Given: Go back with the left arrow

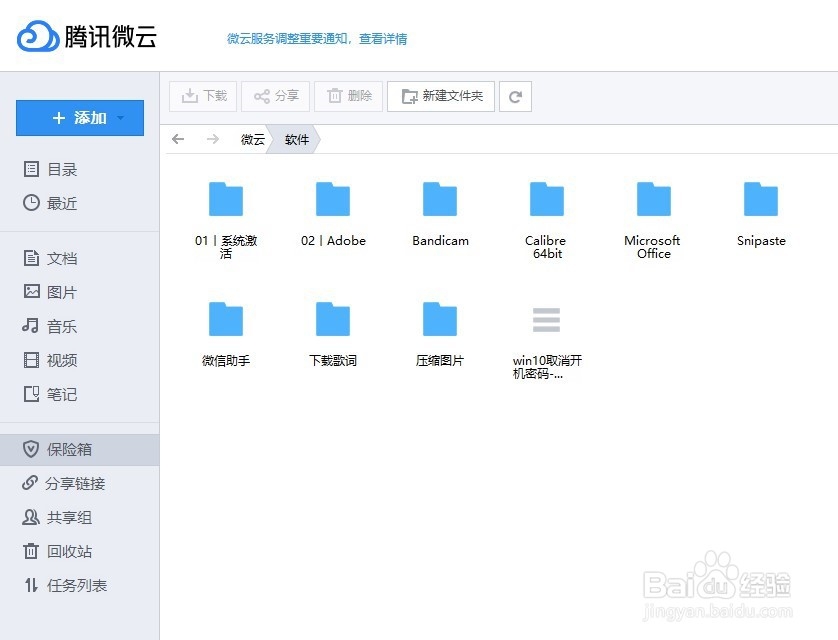Looking at the screenshot, I should pos(178,139).
